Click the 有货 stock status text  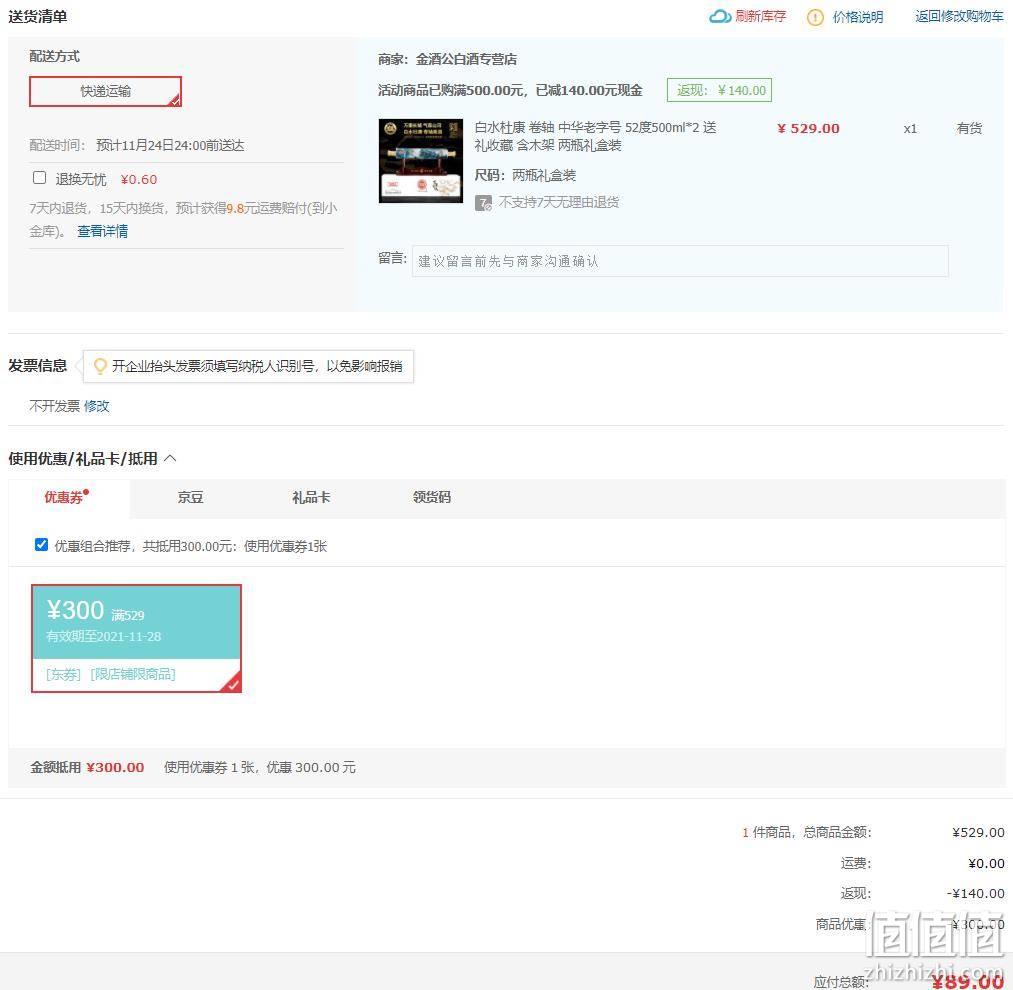(969, 128)
